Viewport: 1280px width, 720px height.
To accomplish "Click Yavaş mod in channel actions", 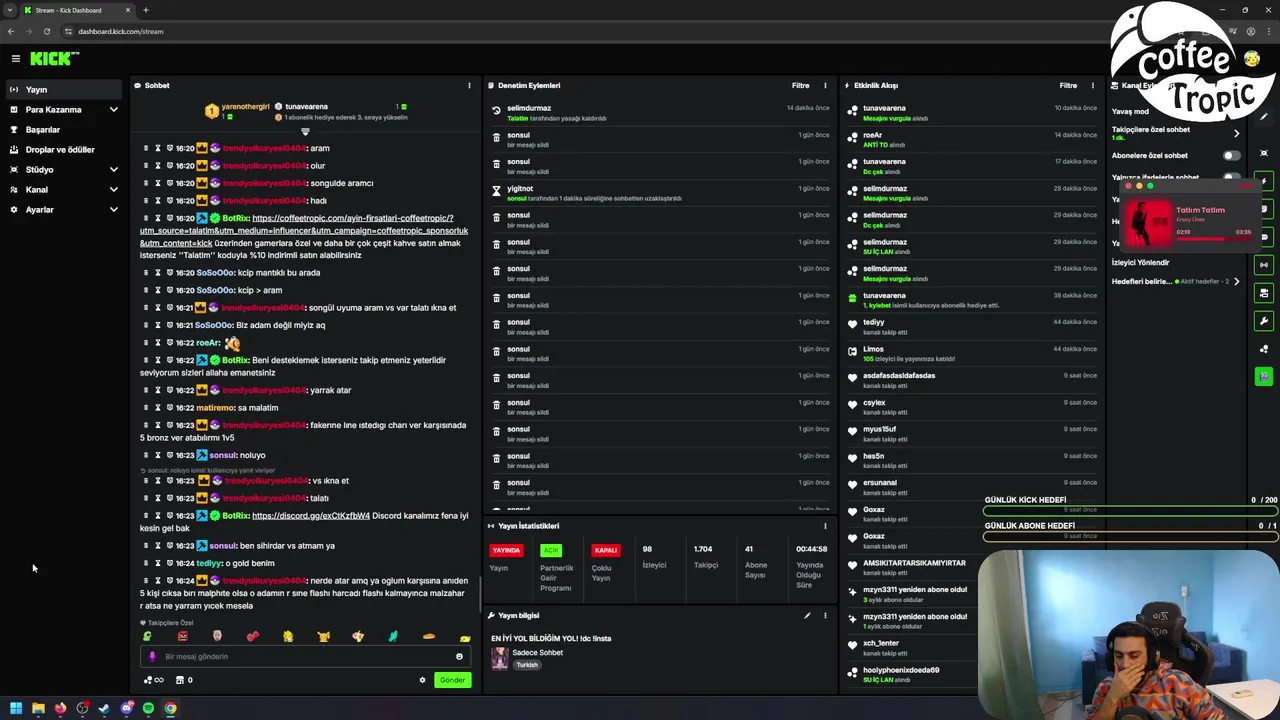I will 1130,112.
